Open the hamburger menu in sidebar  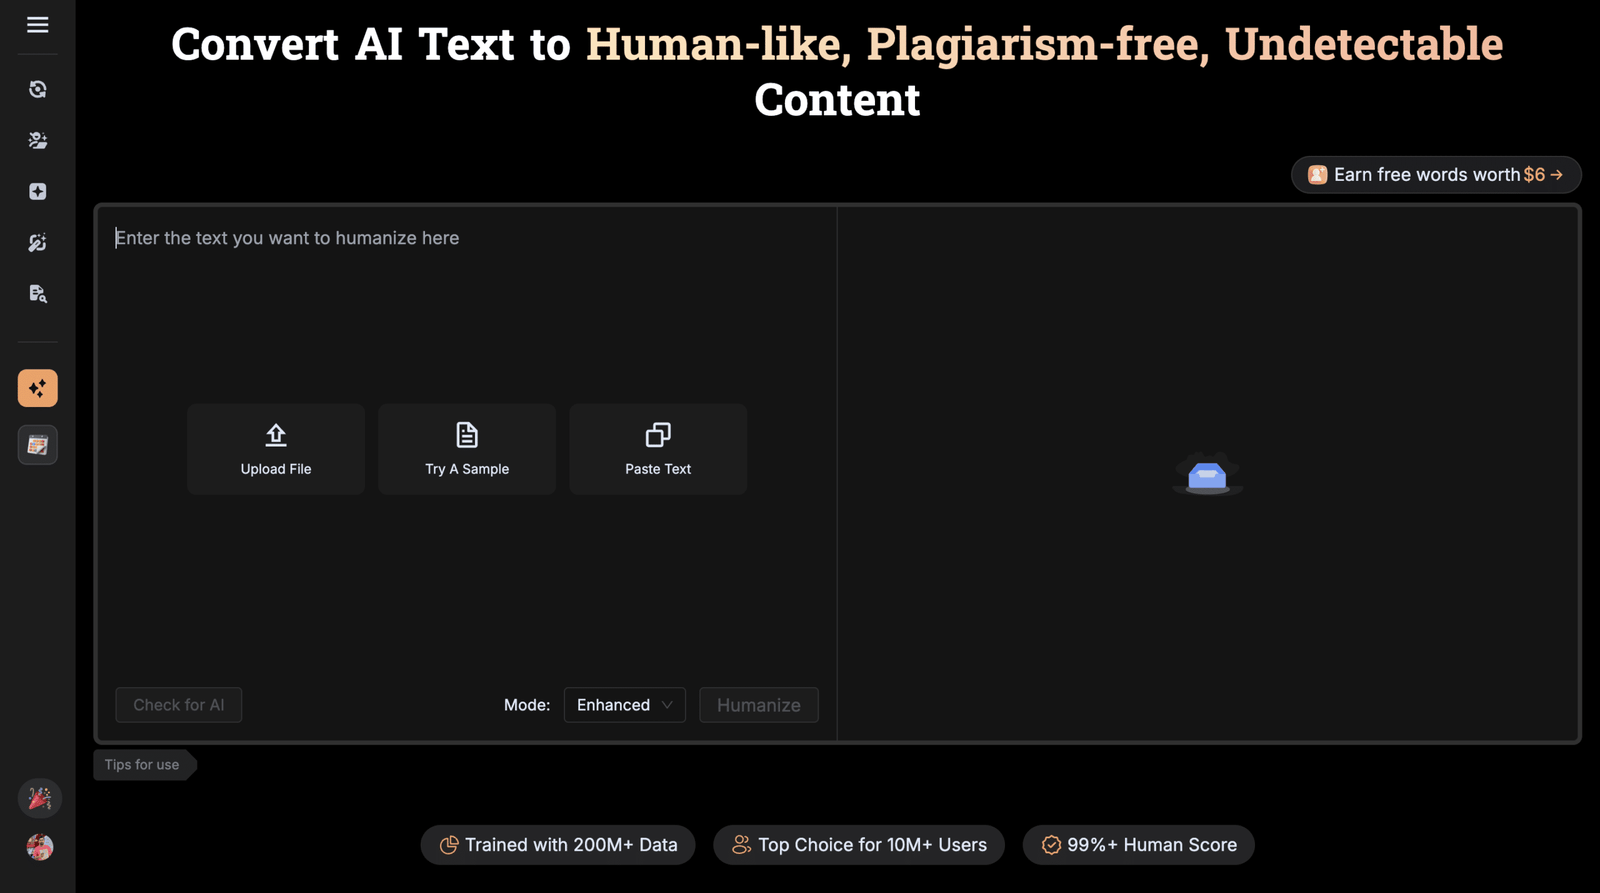(38, 25)
